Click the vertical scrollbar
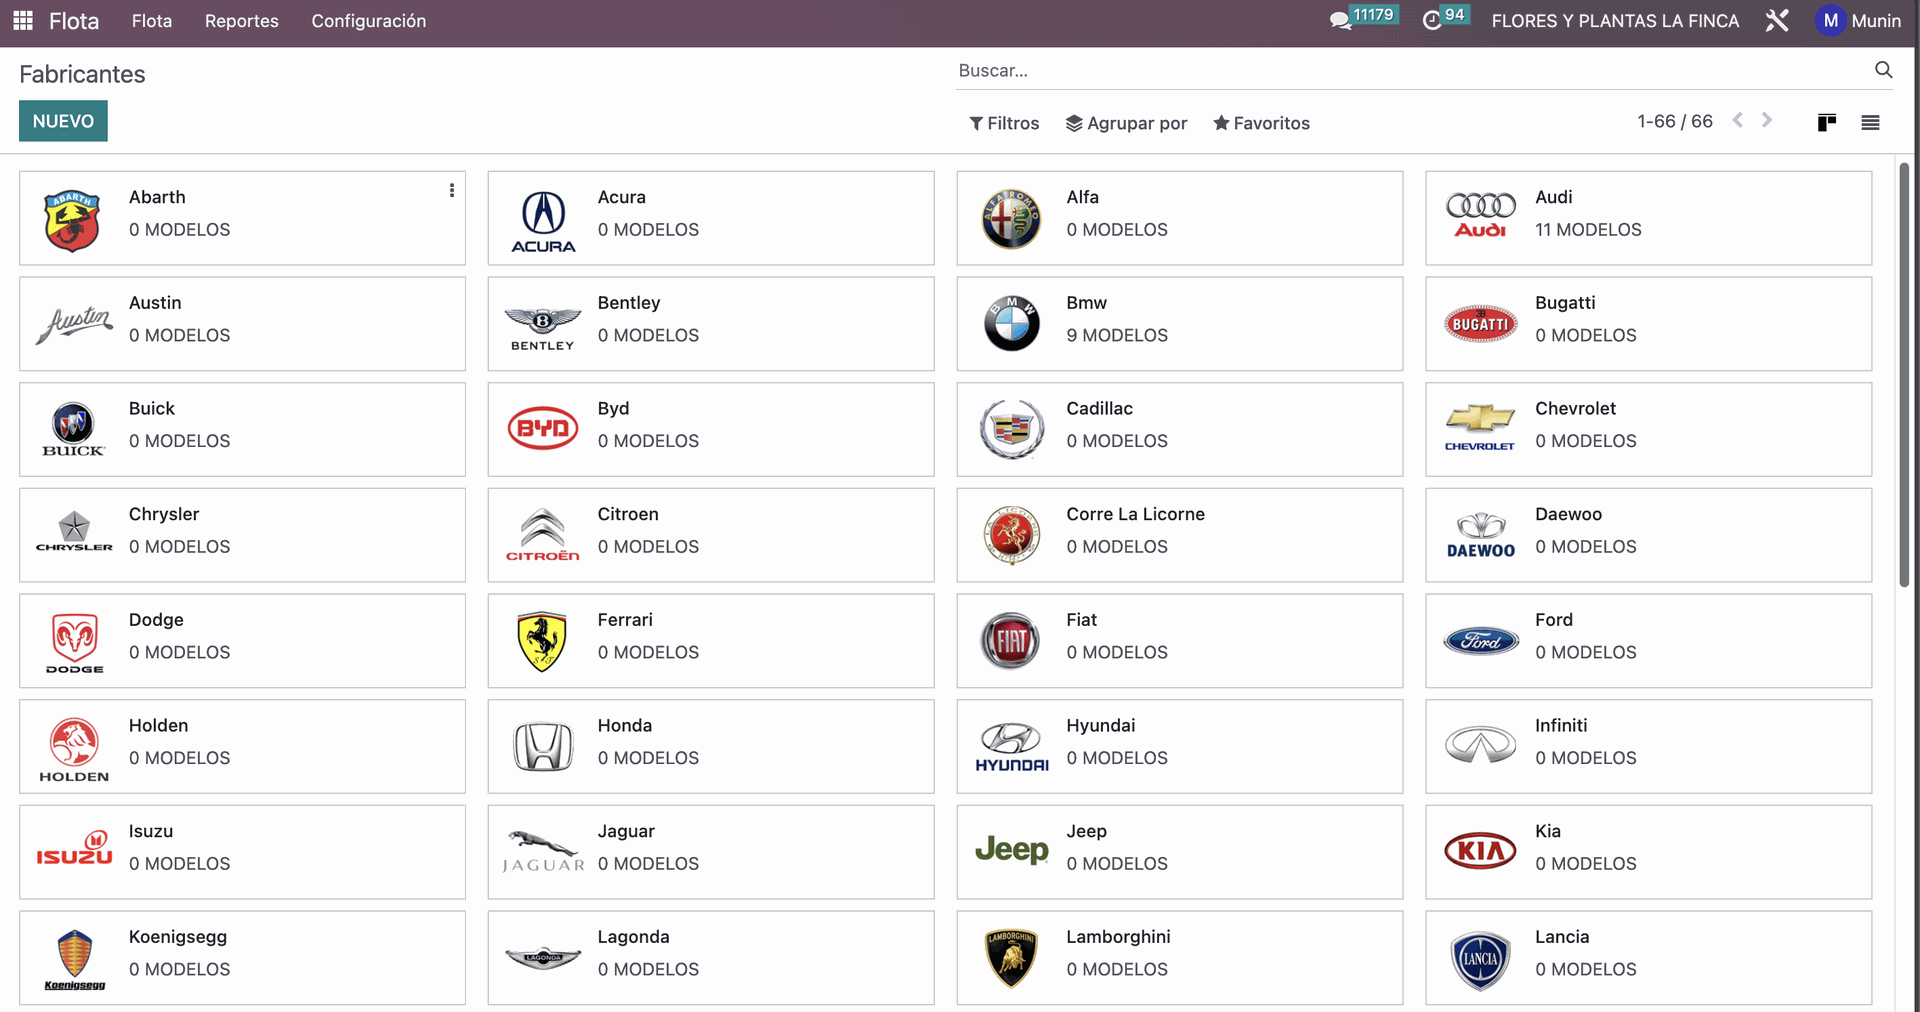1920x1012 pixels. (x=1904, y=375)
